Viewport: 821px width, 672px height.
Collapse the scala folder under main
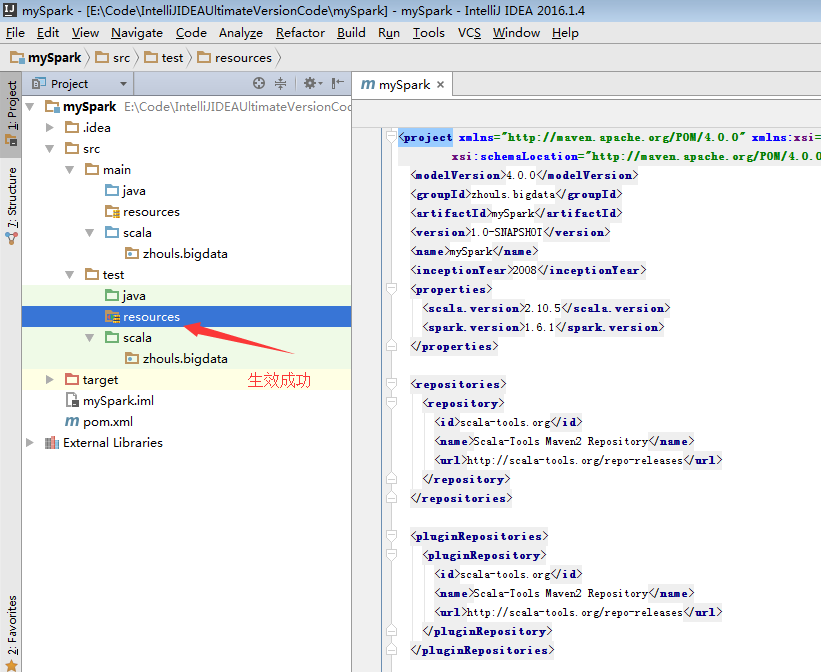(90, 233)
